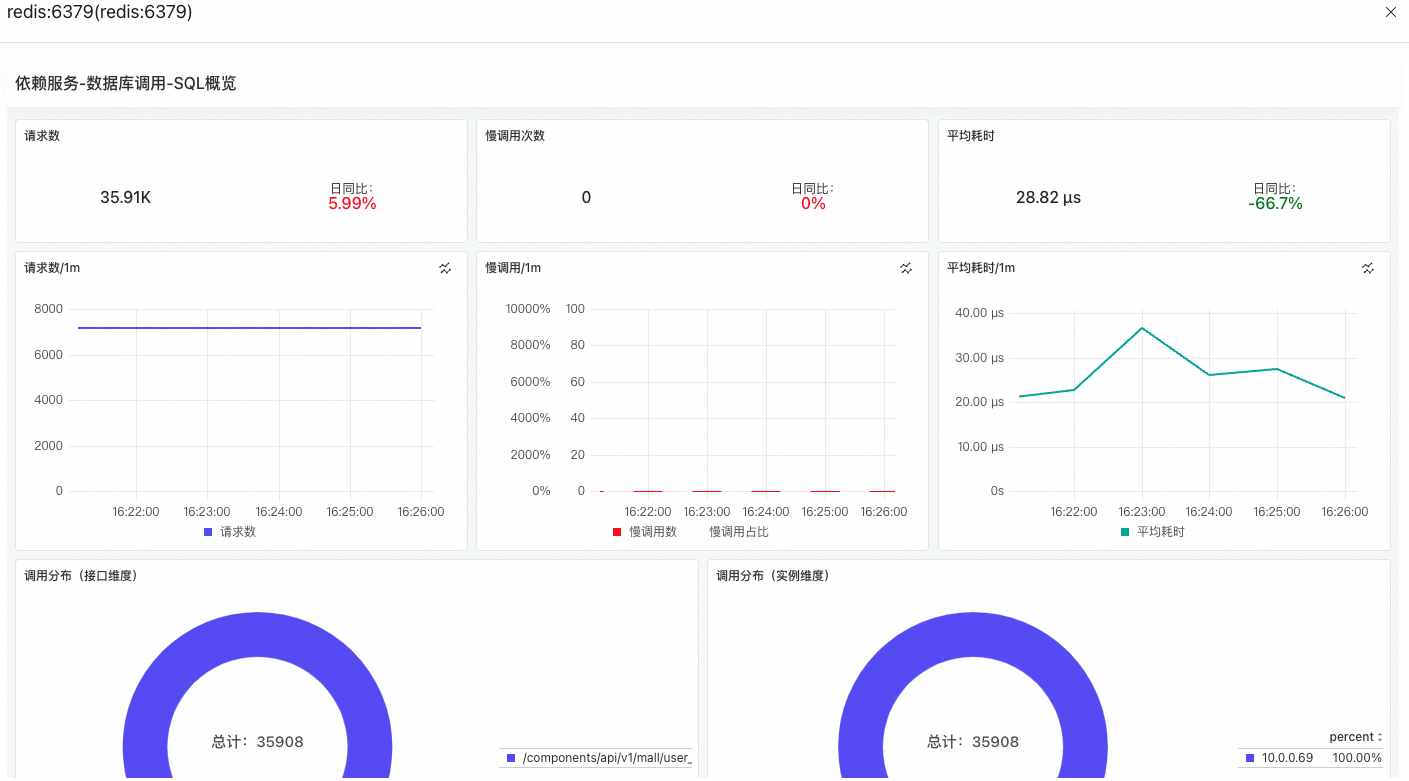Toggle the 平均耗时 legend series
Viewport: 1409px width, 781px height.
tap(1153, 532)
